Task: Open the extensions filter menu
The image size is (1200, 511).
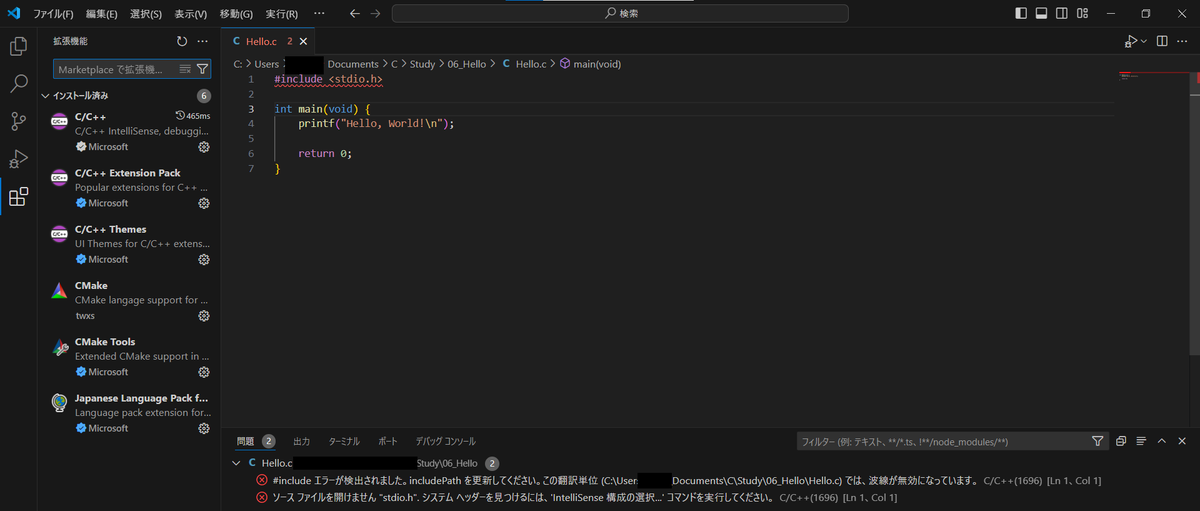Action: click(x=202, y=69)
